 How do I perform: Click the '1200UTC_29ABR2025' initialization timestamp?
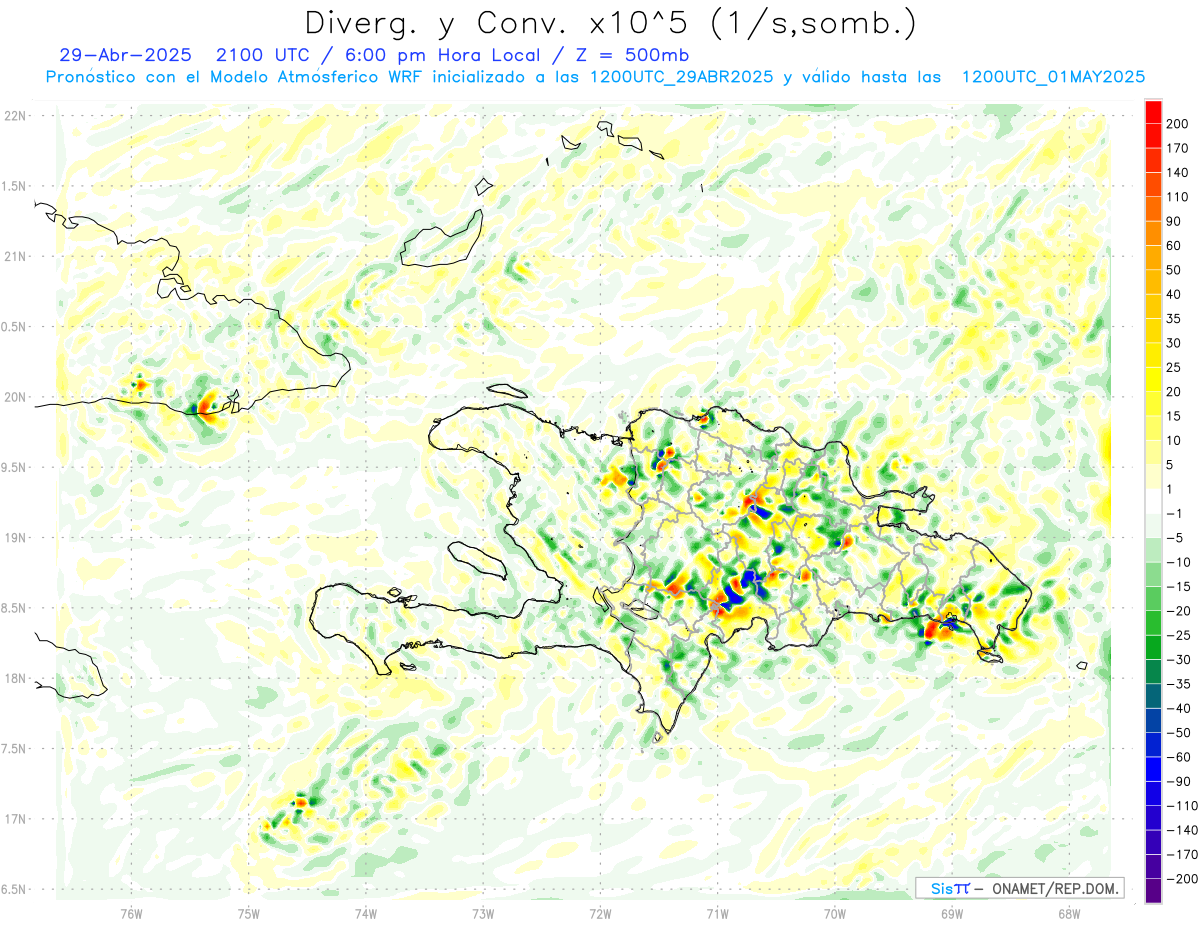coord(682,77)
